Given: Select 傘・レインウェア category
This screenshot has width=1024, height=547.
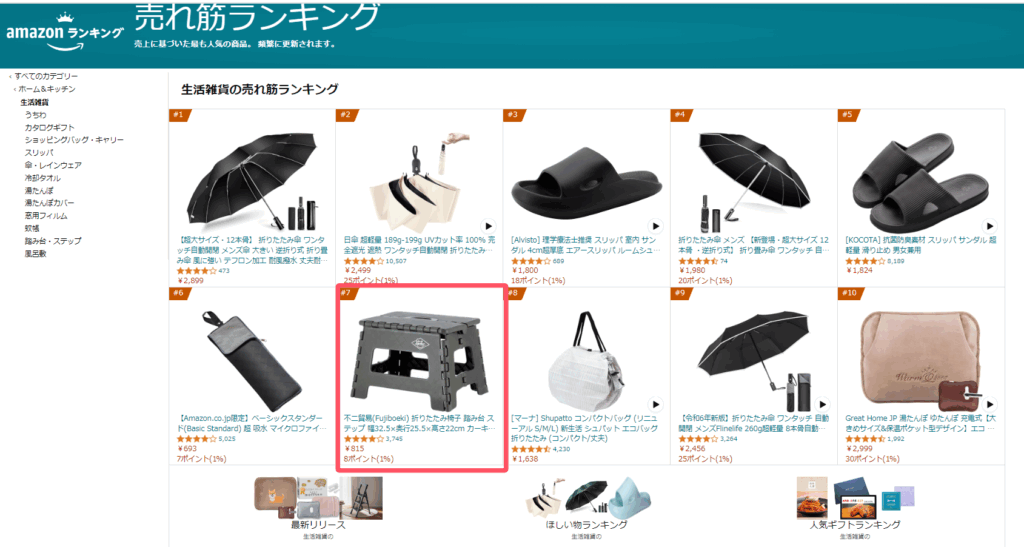Looking at the screenshot, I should click(x=53, y=165).
